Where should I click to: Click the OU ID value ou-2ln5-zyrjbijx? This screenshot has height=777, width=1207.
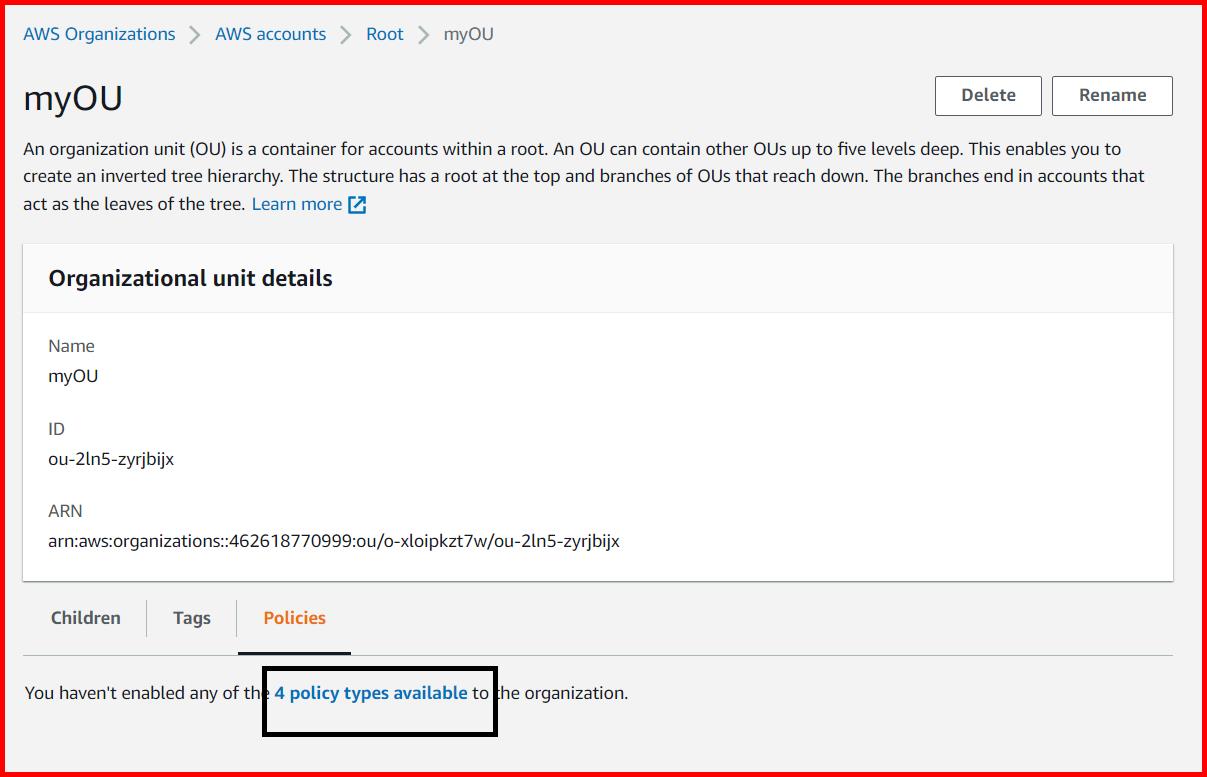pyautogui.click(x=111, y=459)
